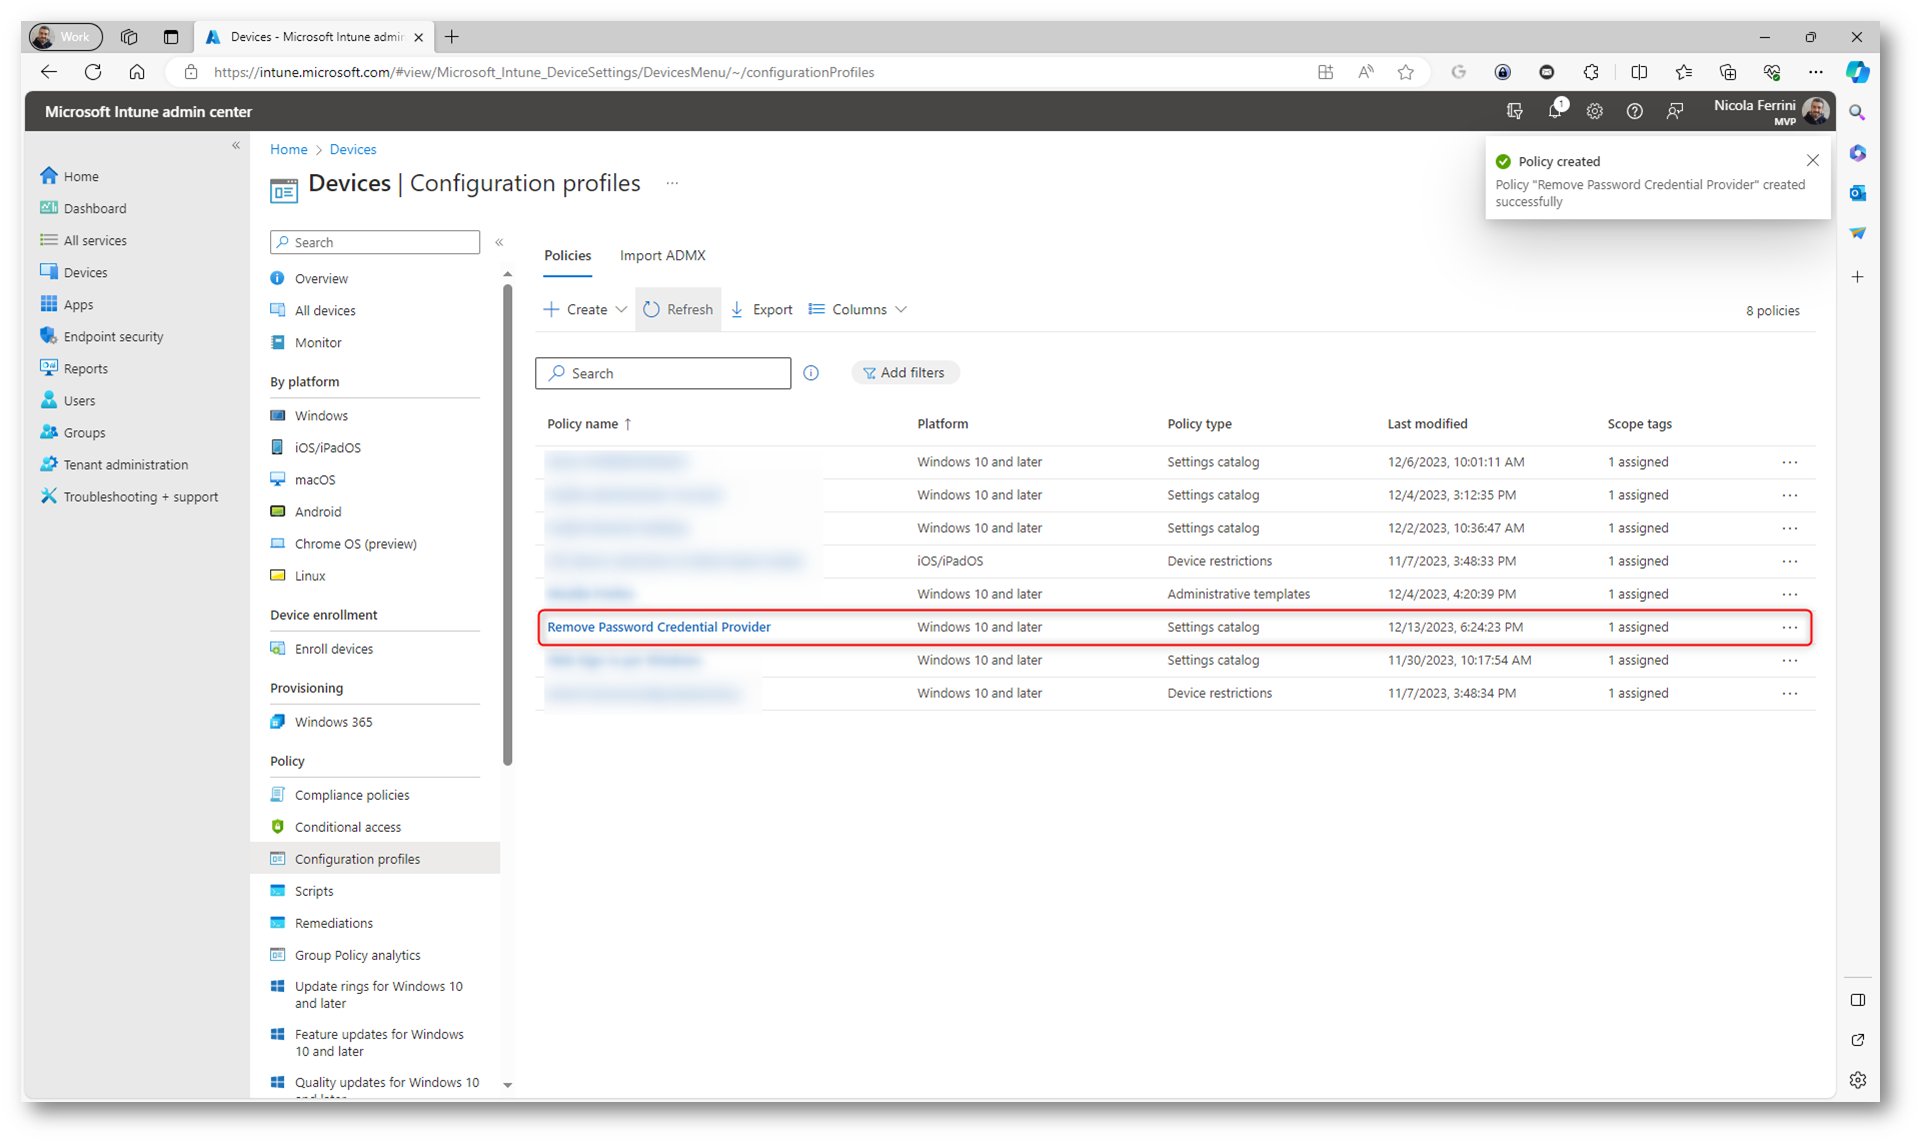This screenshot has height=1144, width=1922.
Task: Open a new browser tab
Action: [452, 37]
